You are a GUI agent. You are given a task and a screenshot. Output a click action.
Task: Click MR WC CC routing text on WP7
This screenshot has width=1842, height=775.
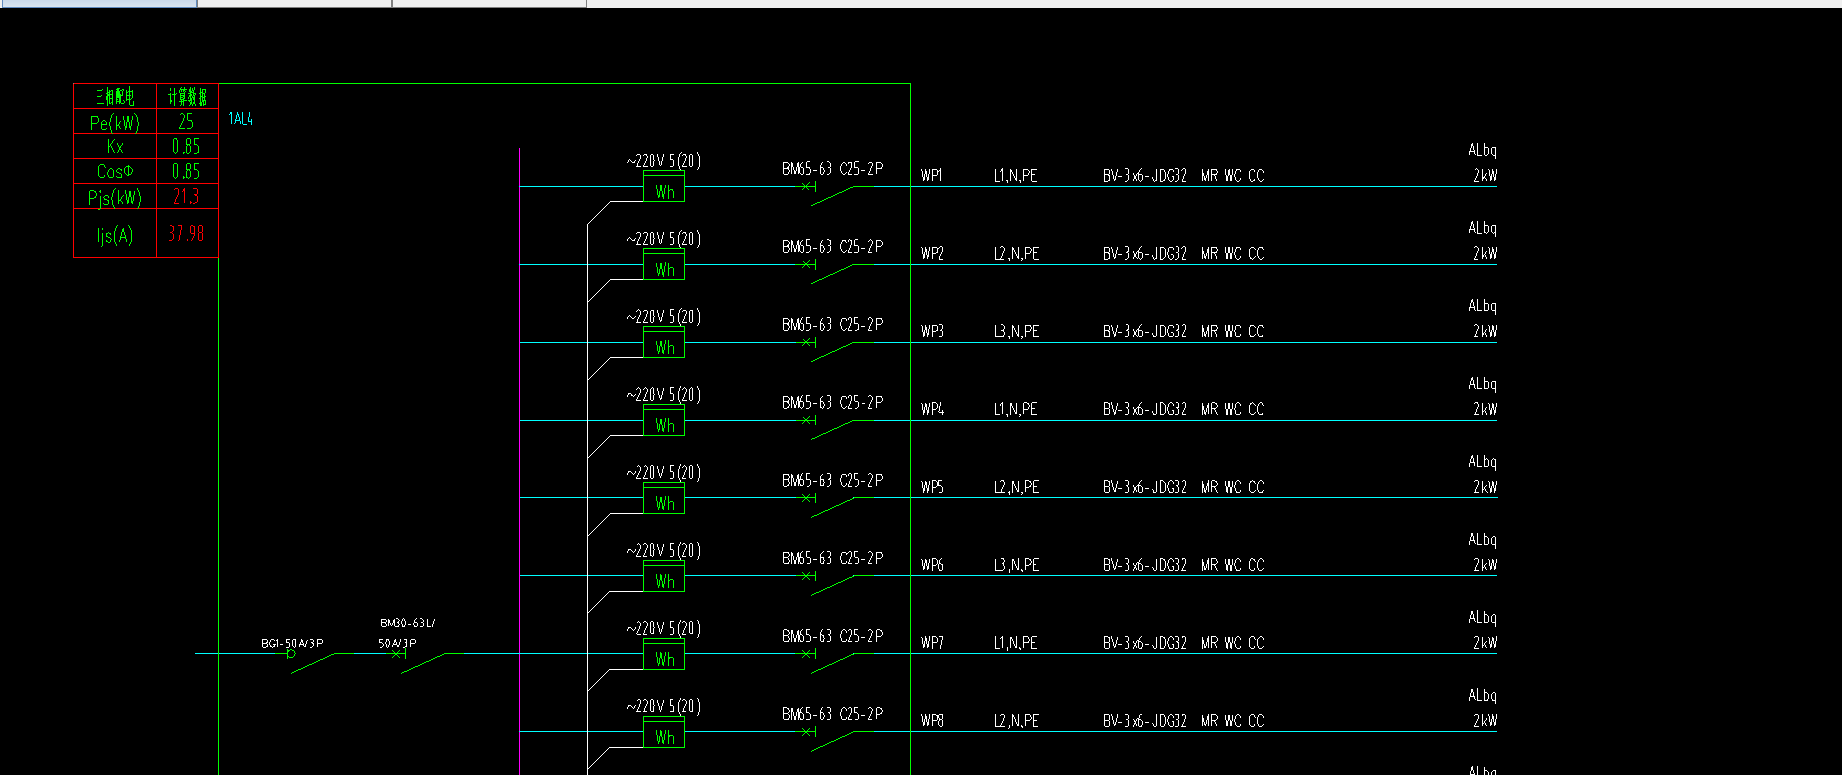click(x=1232, y=643)
